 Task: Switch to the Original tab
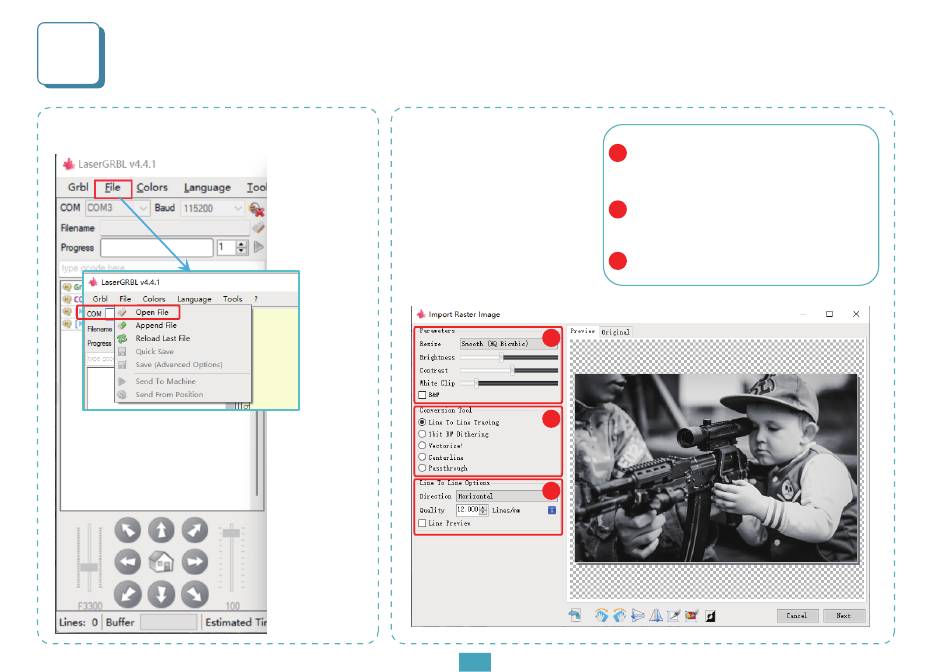pyautogui.click(x=615, y=332)
